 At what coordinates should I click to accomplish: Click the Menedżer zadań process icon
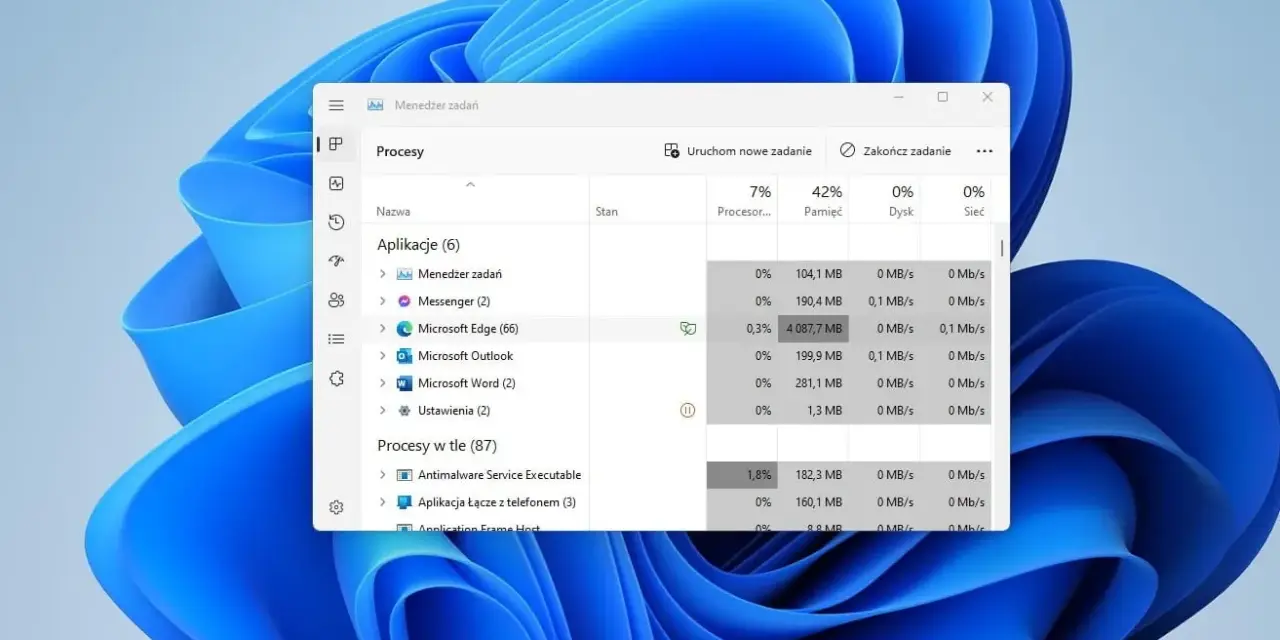[x=404, y=274]
